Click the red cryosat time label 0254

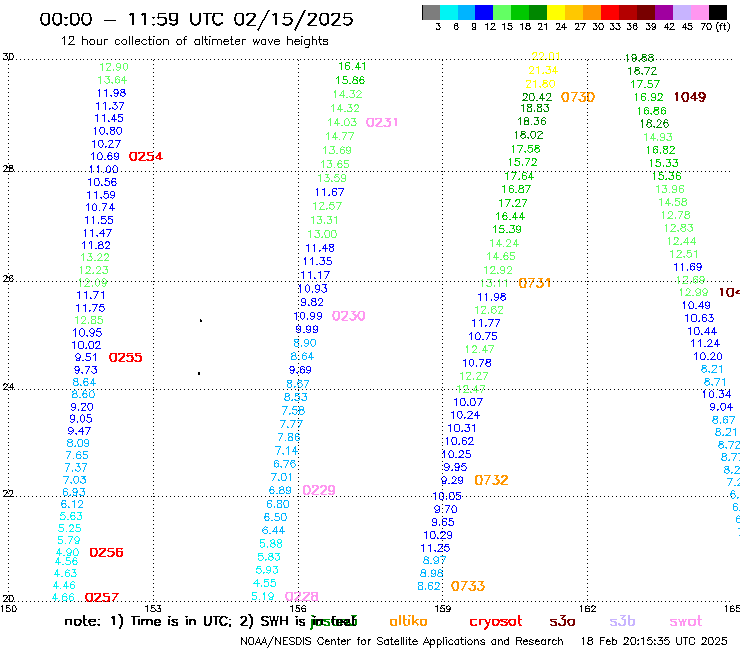(146, 156)
